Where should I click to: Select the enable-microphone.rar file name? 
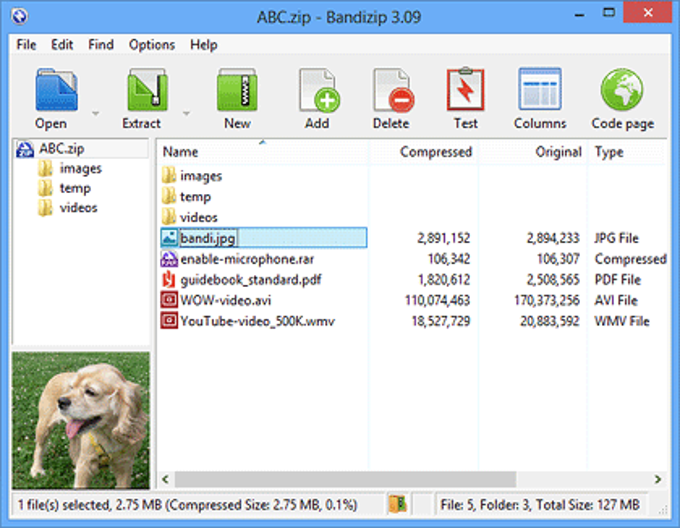click(x=247, y=259)
